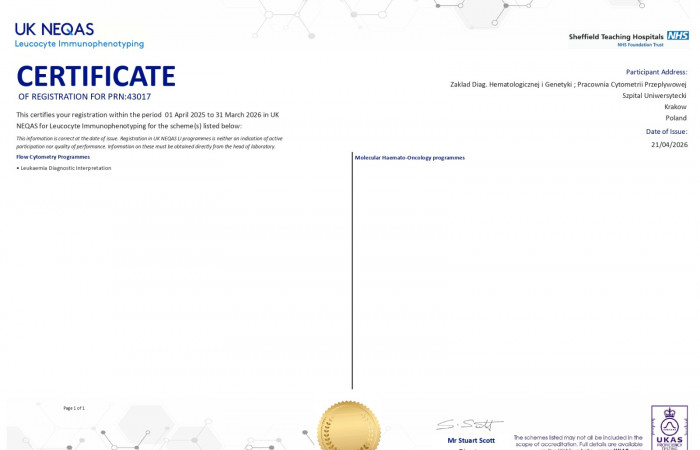This screenshot has height=450, width=700.
Task: Click 'Page 1 of 1' footer text
Action: click(74, 408)
